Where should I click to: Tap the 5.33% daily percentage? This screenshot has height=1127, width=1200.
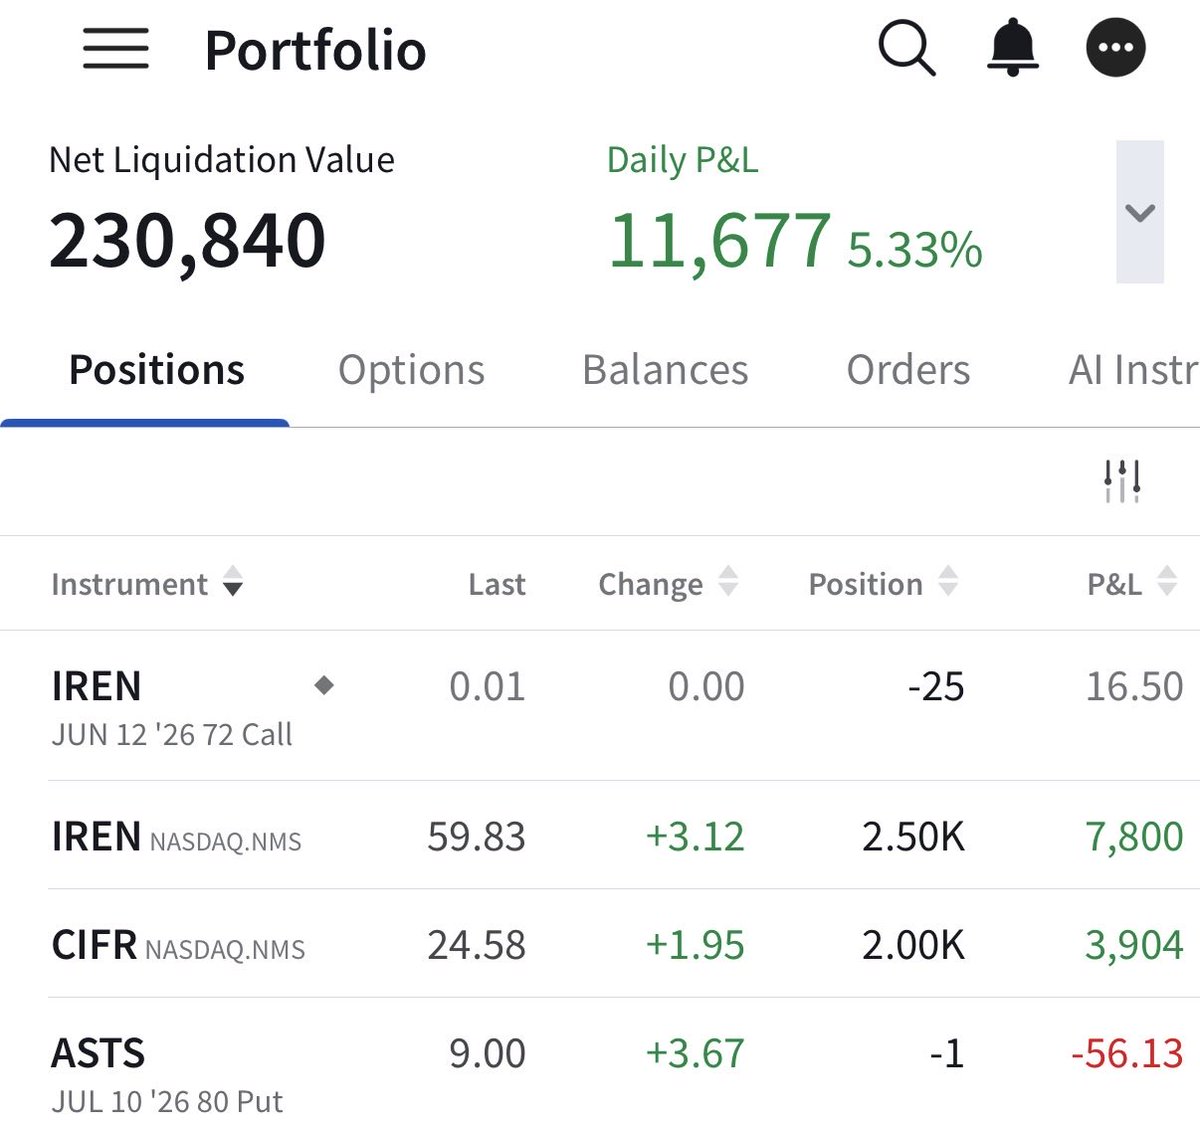pyautogui.click(x=914, y=250)
